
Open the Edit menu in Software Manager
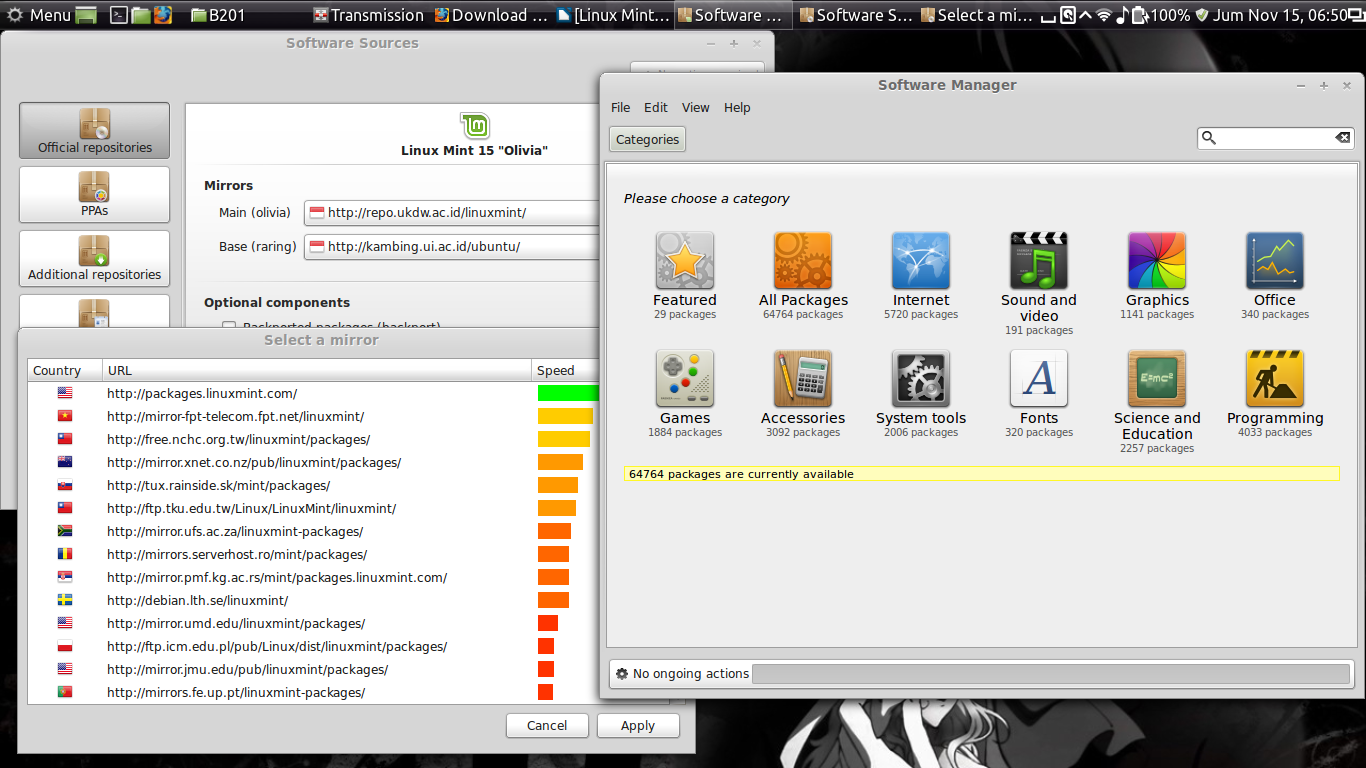(656, 108)
